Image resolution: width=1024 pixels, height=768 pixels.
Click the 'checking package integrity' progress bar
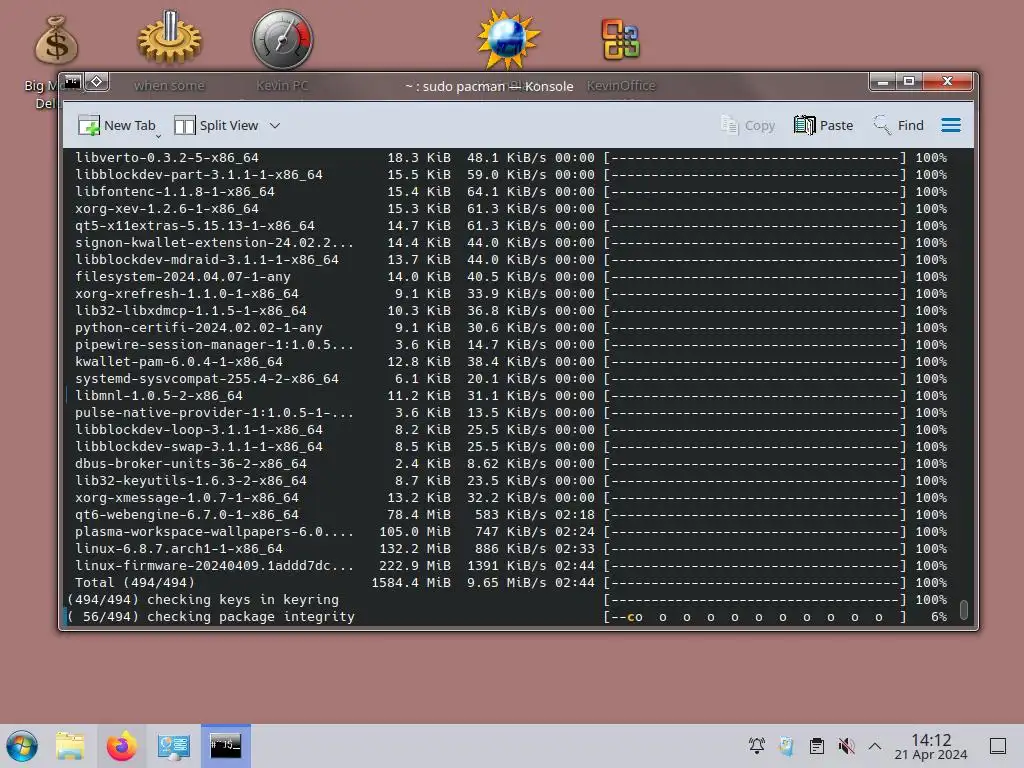755,617
